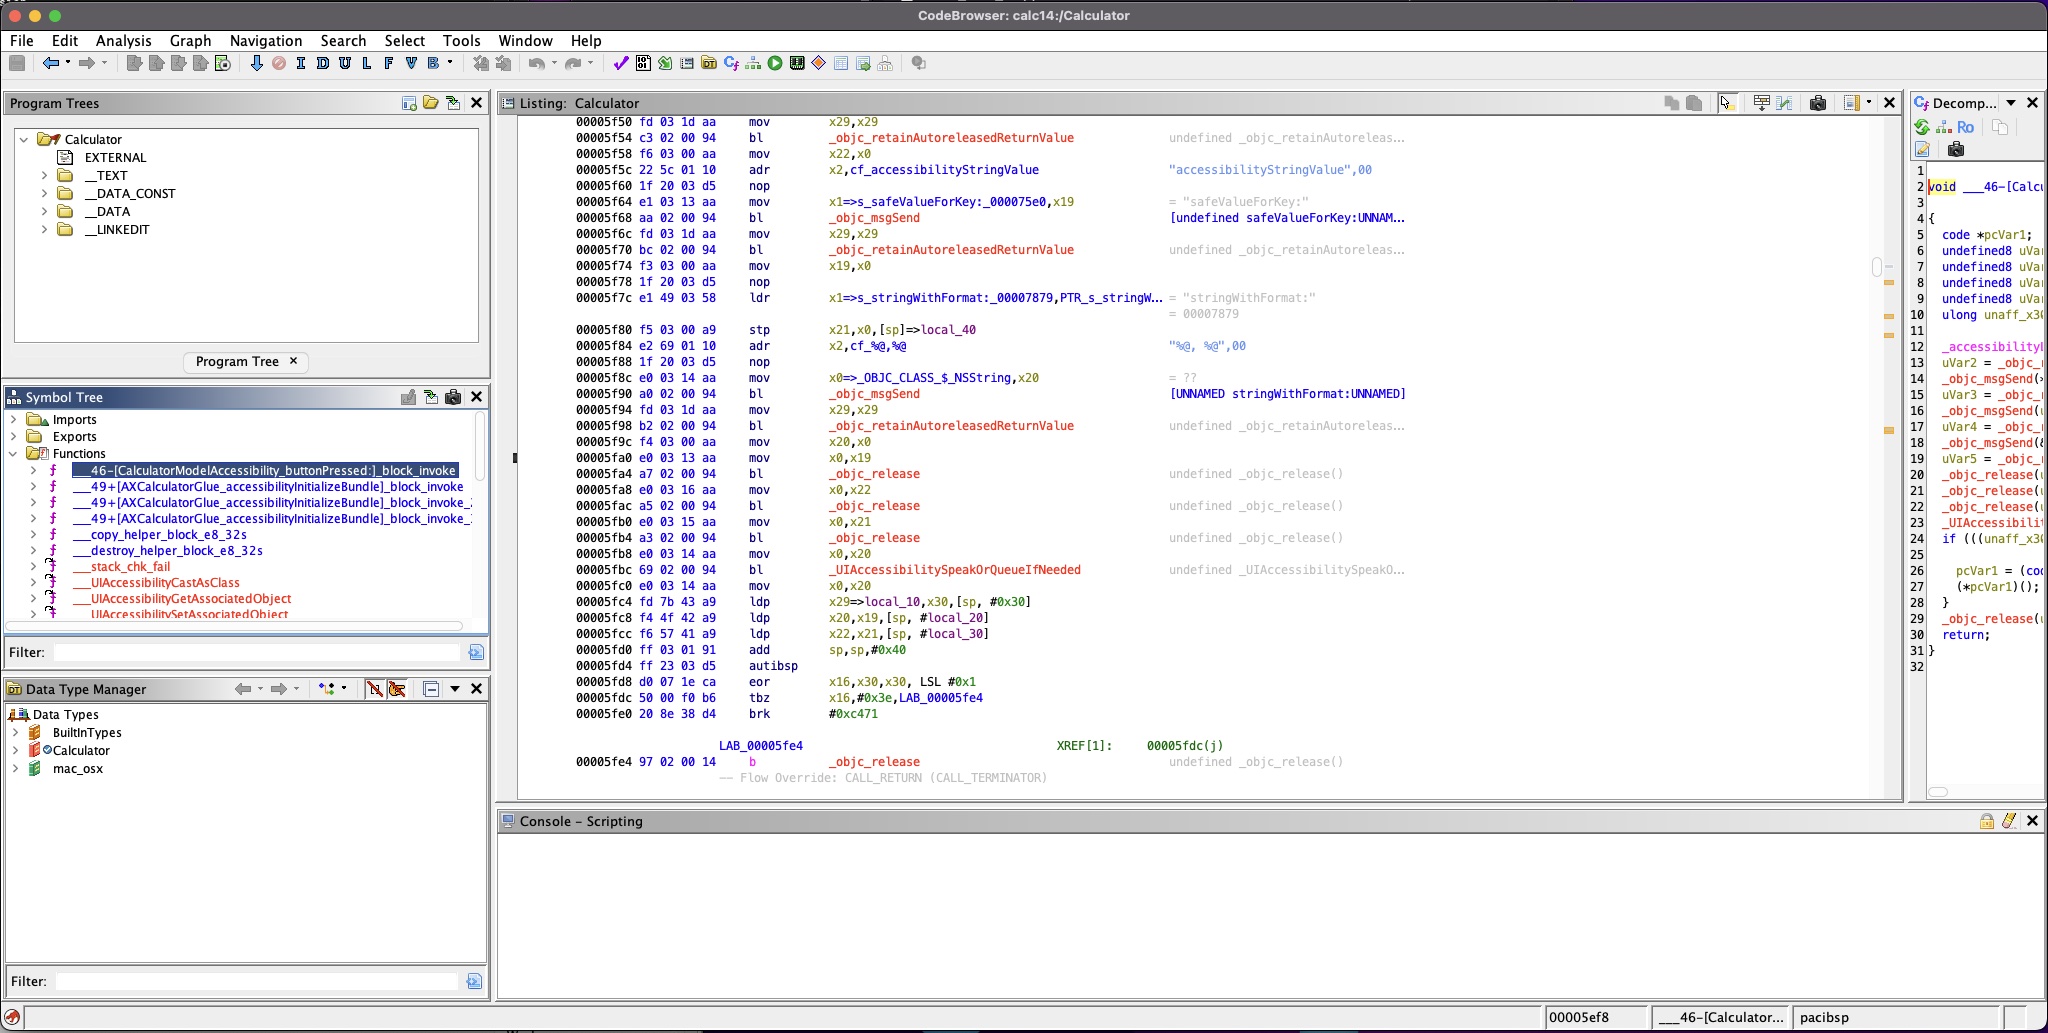2048x1033 pixels.
Task: Click the Listing diff view icon
Action: point(1784,103)
